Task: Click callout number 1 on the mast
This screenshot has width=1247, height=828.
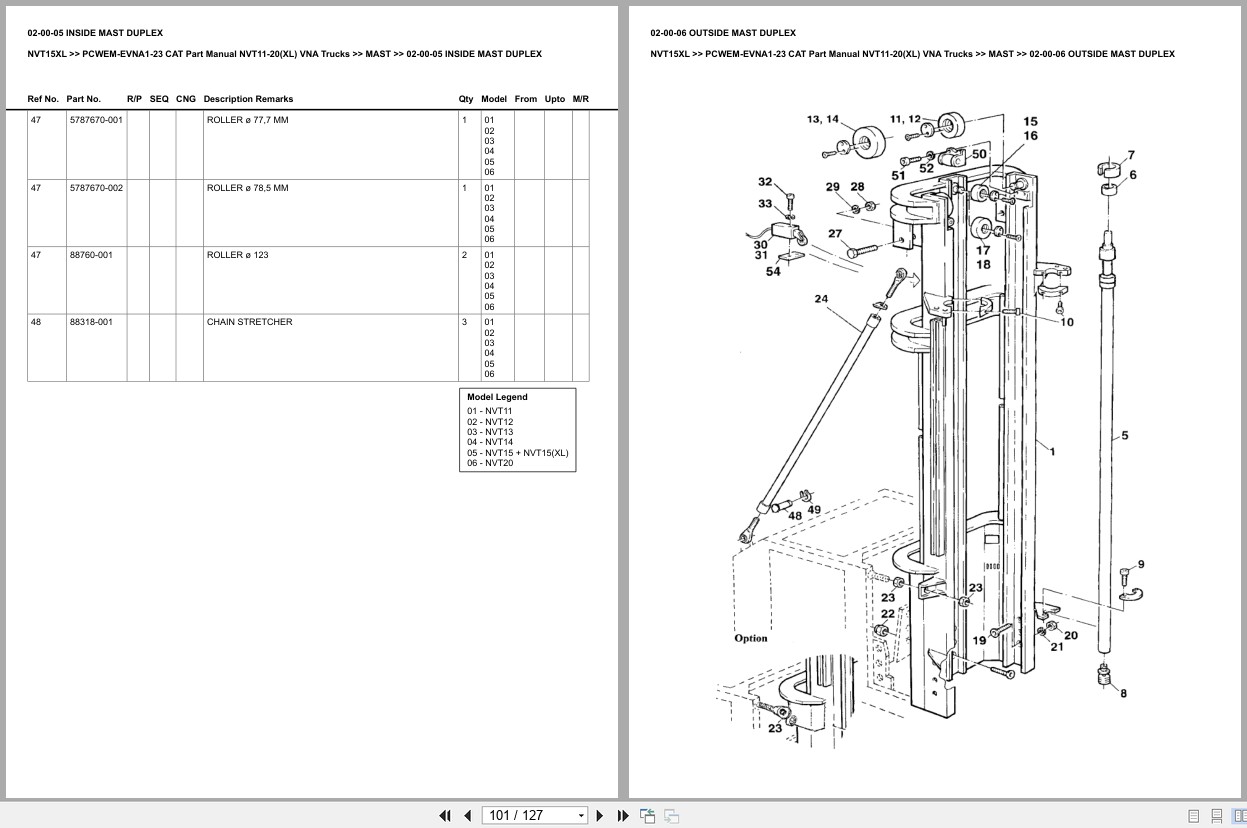Action: [x=1052, y=451]
